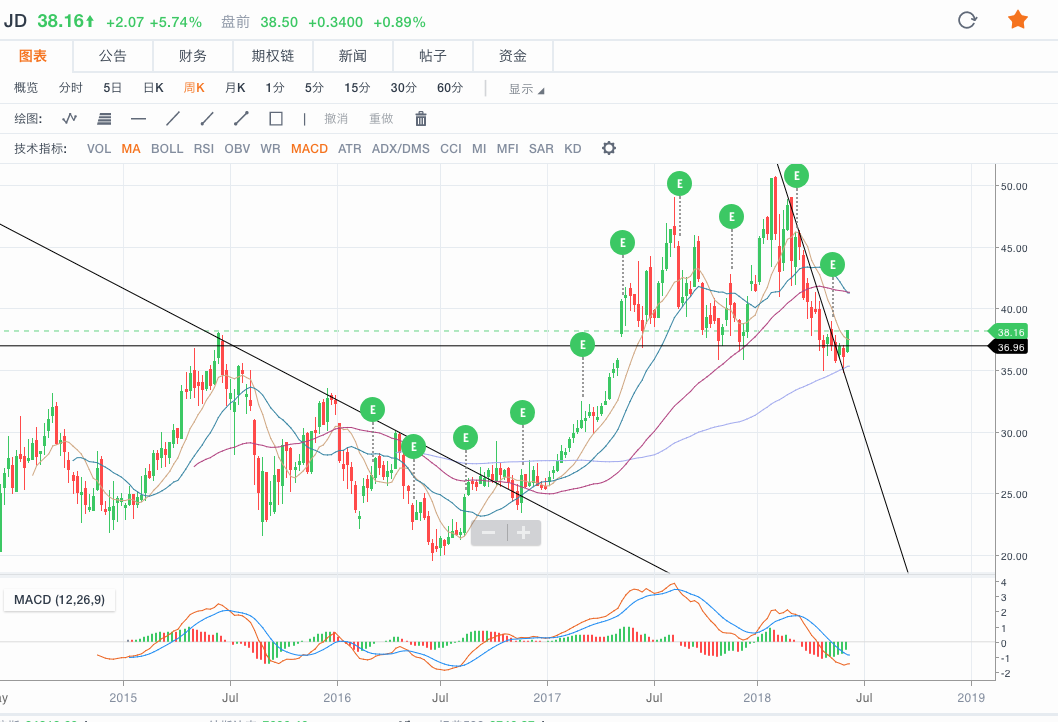Select the horizontal line drawing tool

pyautogui.click(x=139, y=118)
